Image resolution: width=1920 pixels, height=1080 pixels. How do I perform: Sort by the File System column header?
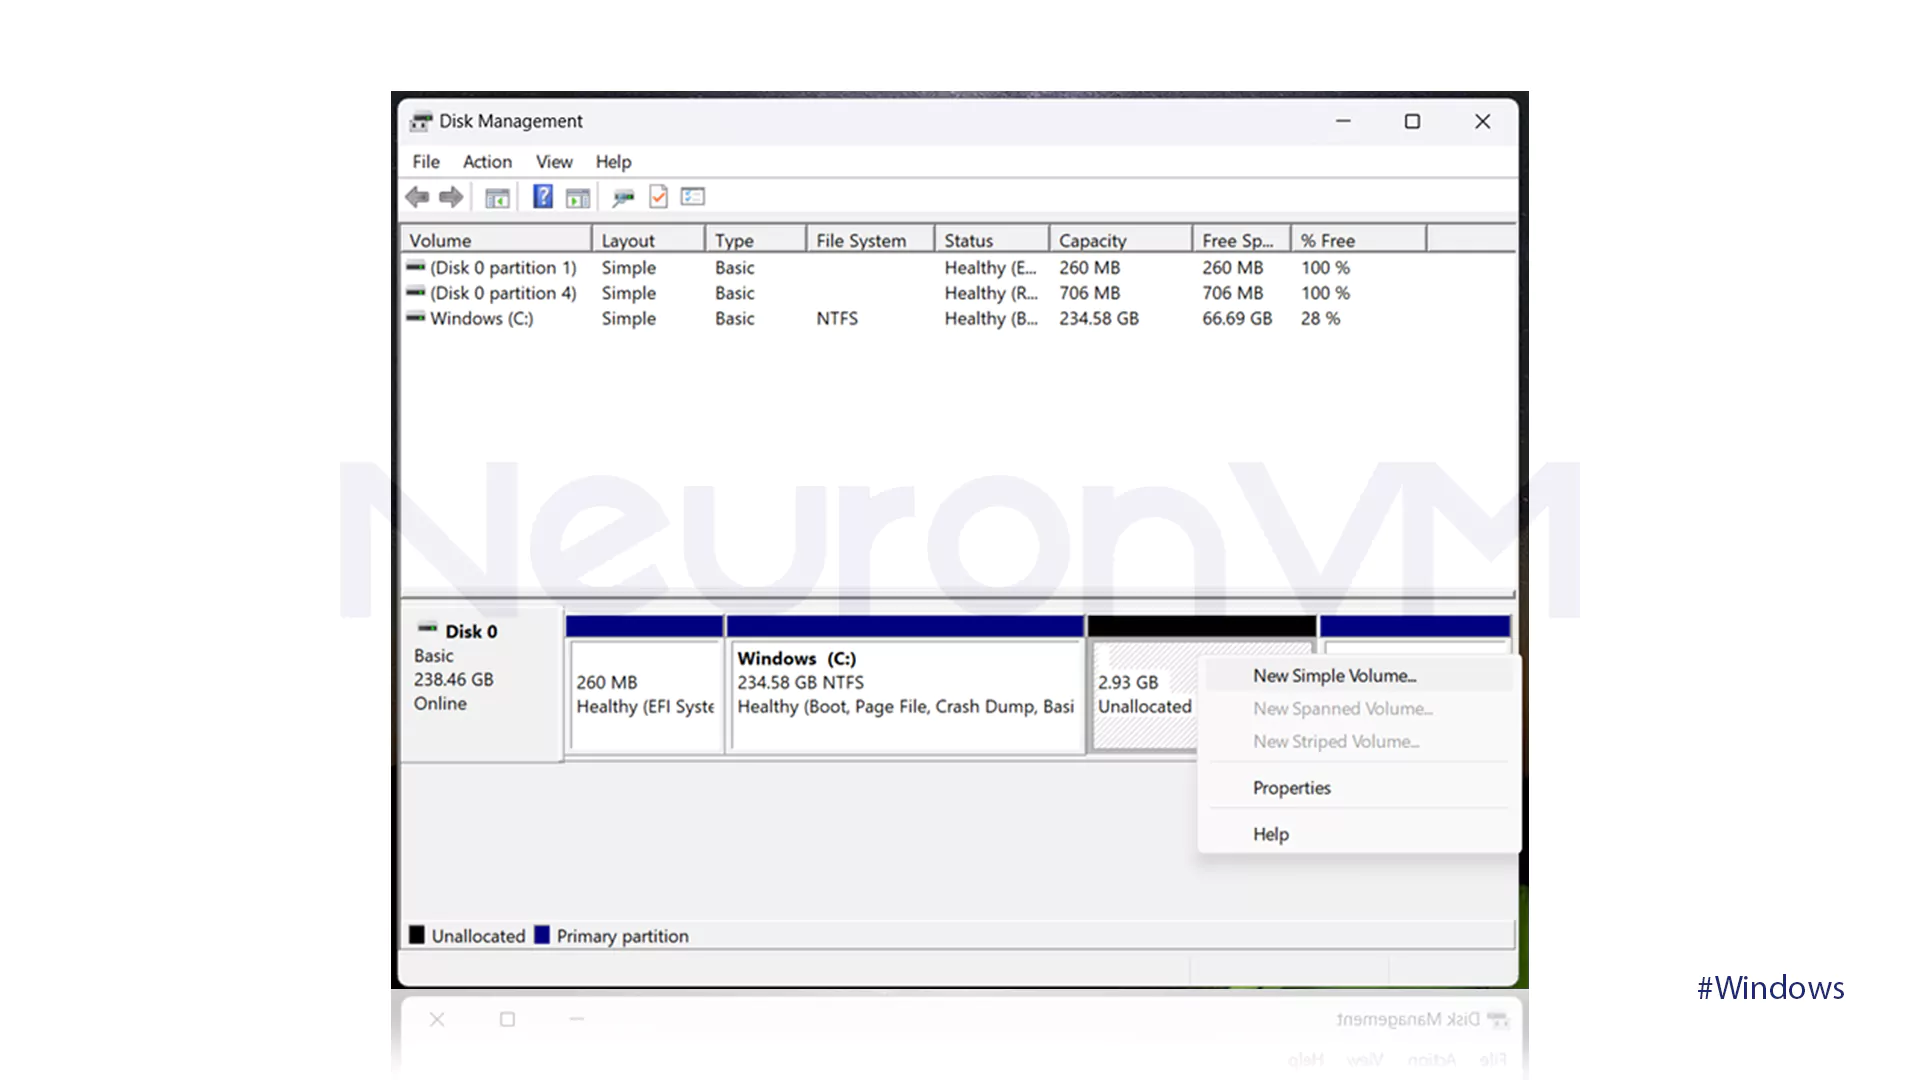(871, 240)
